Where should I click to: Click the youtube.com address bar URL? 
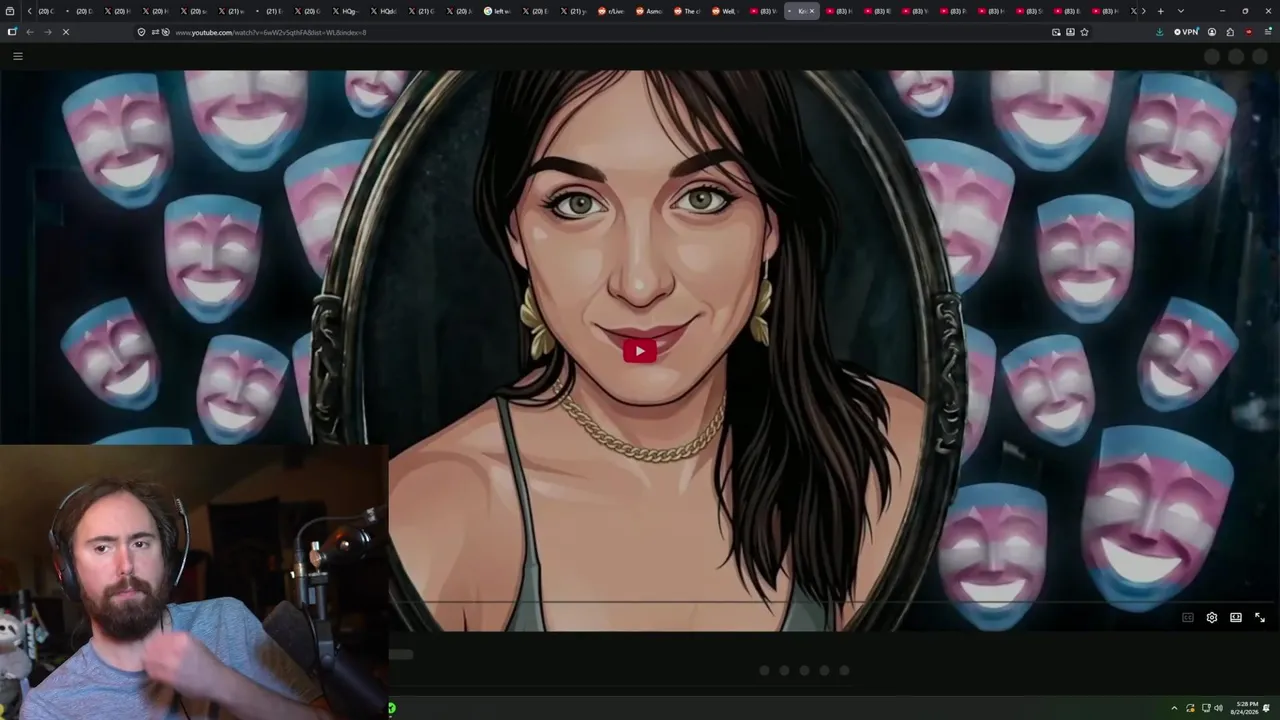271,32
